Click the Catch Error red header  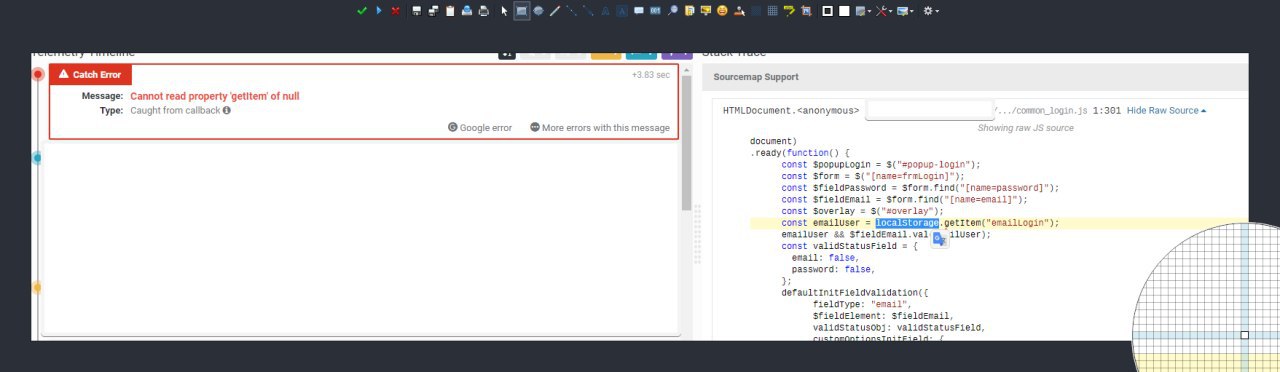coord(90,75)
